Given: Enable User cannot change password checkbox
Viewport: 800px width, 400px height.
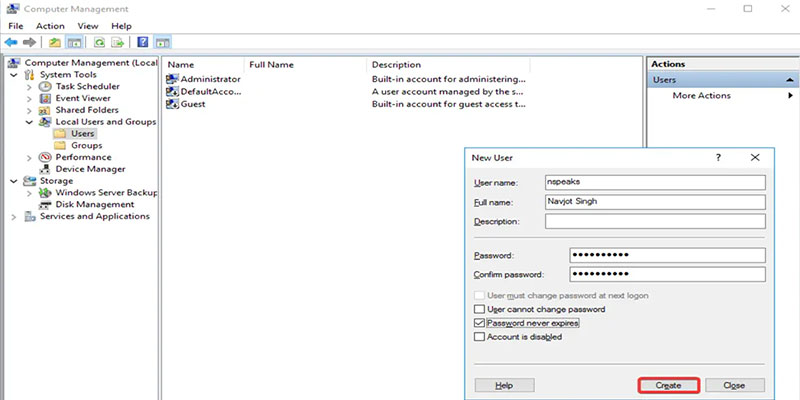Looking at the screenshot, I should pyautogui.click(x=479, y=310).
